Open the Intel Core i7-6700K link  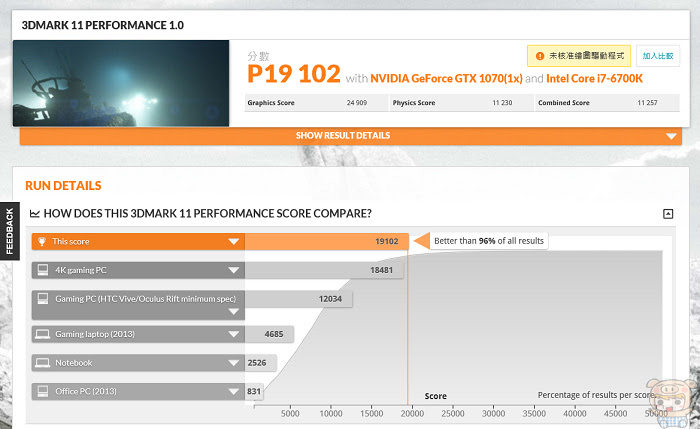[594, 79]
